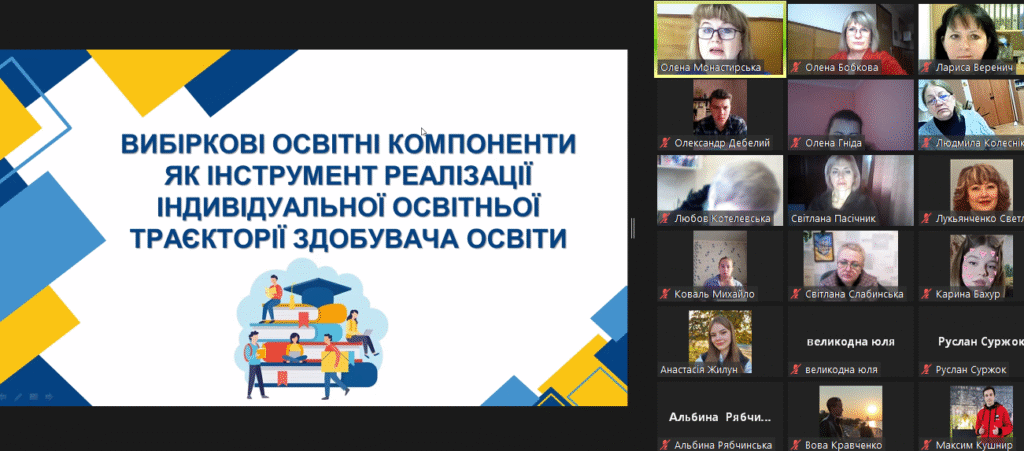The height and width of the screenshot is (451, 1024).
Task: Click the Світлана Слабинська name label
Action: (854, 295)
